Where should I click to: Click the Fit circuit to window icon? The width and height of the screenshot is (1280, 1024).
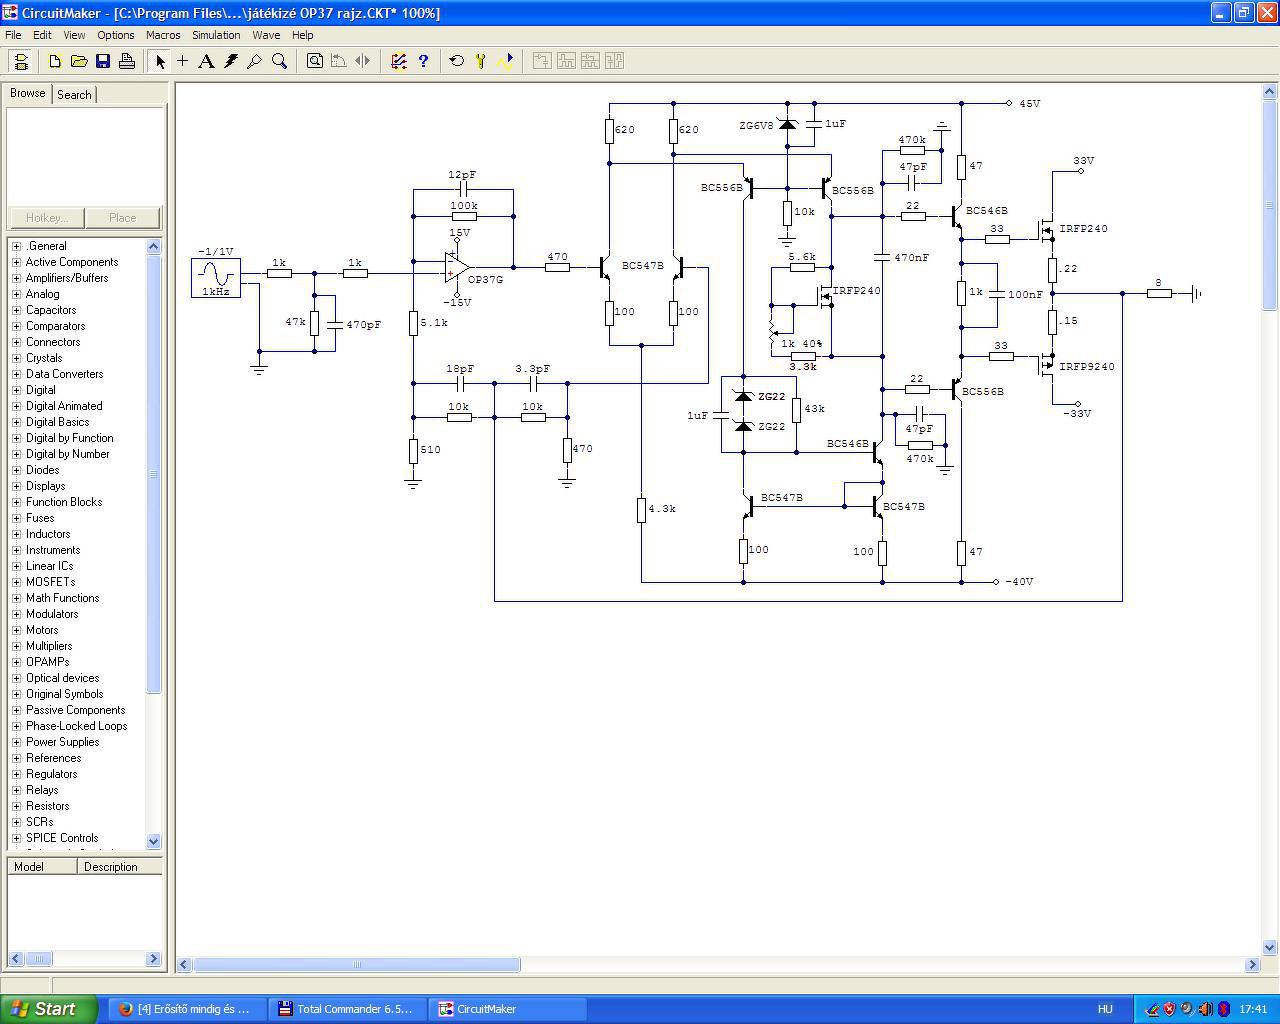pos(315,61)
